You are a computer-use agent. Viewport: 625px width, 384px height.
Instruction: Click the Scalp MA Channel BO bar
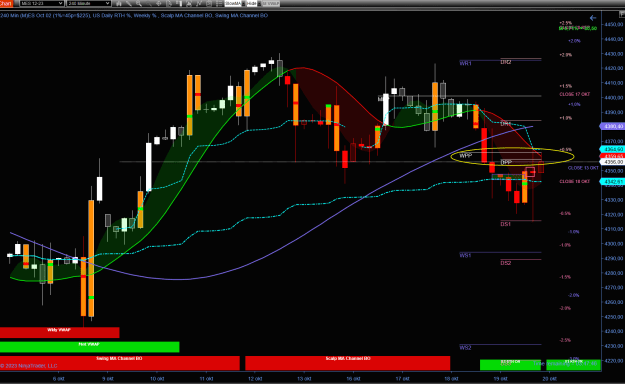click(348, 363)
